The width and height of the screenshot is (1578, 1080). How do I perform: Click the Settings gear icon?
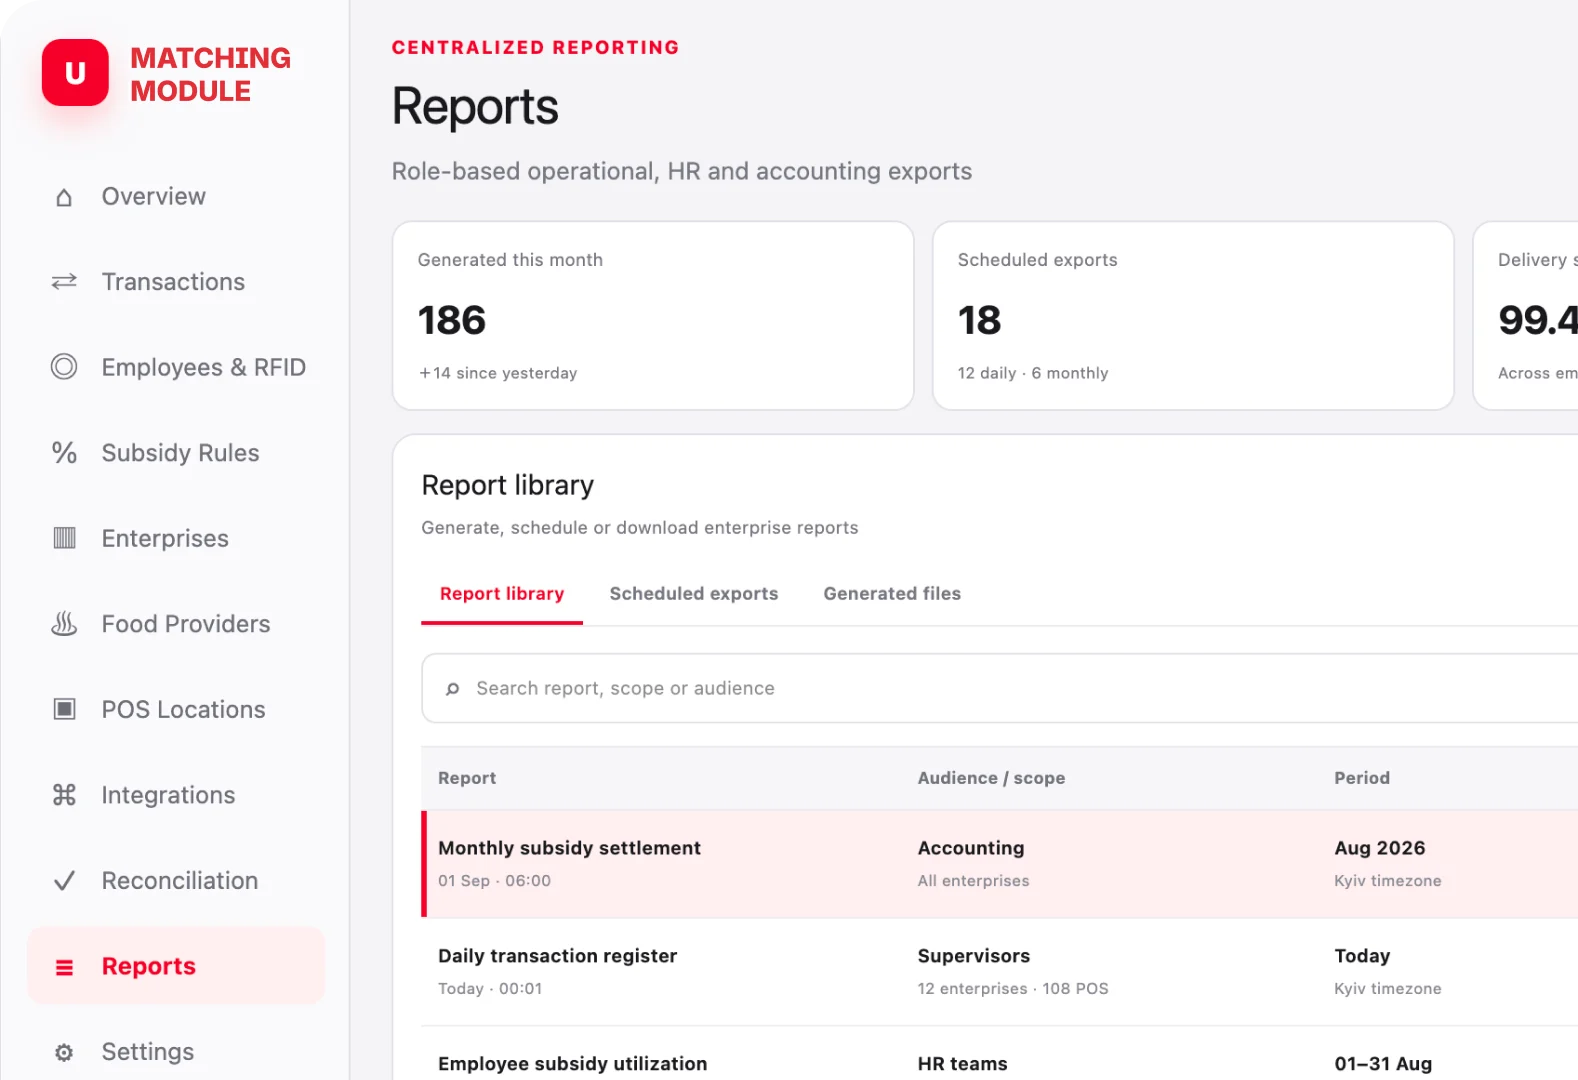pos(64,1052)
